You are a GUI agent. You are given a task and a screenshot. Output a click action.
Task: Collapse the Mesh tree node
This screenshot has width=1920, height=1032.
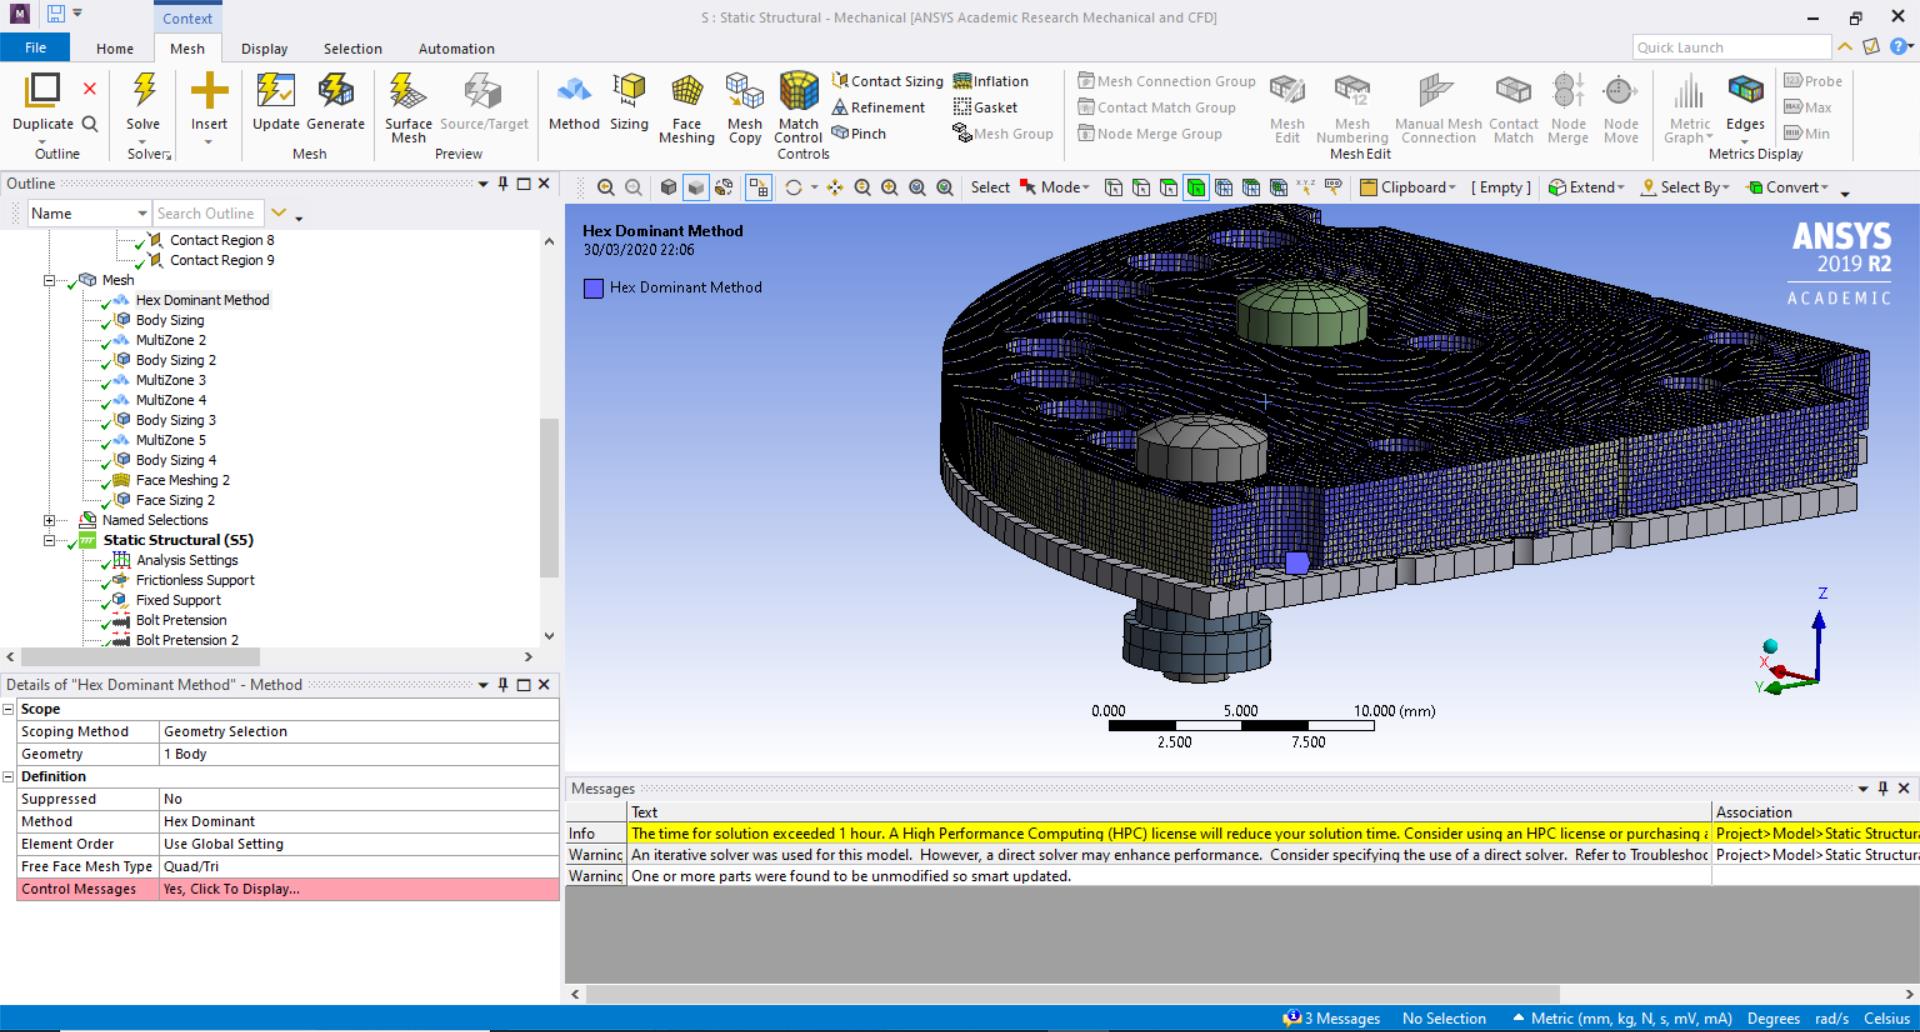point(49,280)
